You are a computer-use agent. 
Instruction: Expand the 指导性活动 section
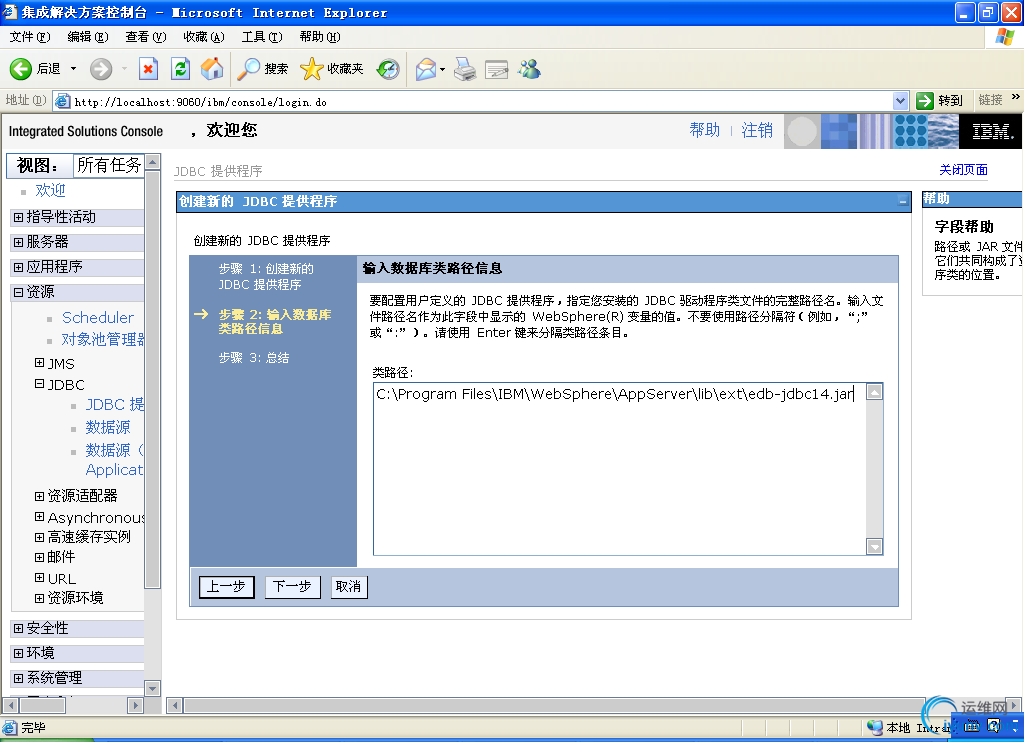coord(18,217)
